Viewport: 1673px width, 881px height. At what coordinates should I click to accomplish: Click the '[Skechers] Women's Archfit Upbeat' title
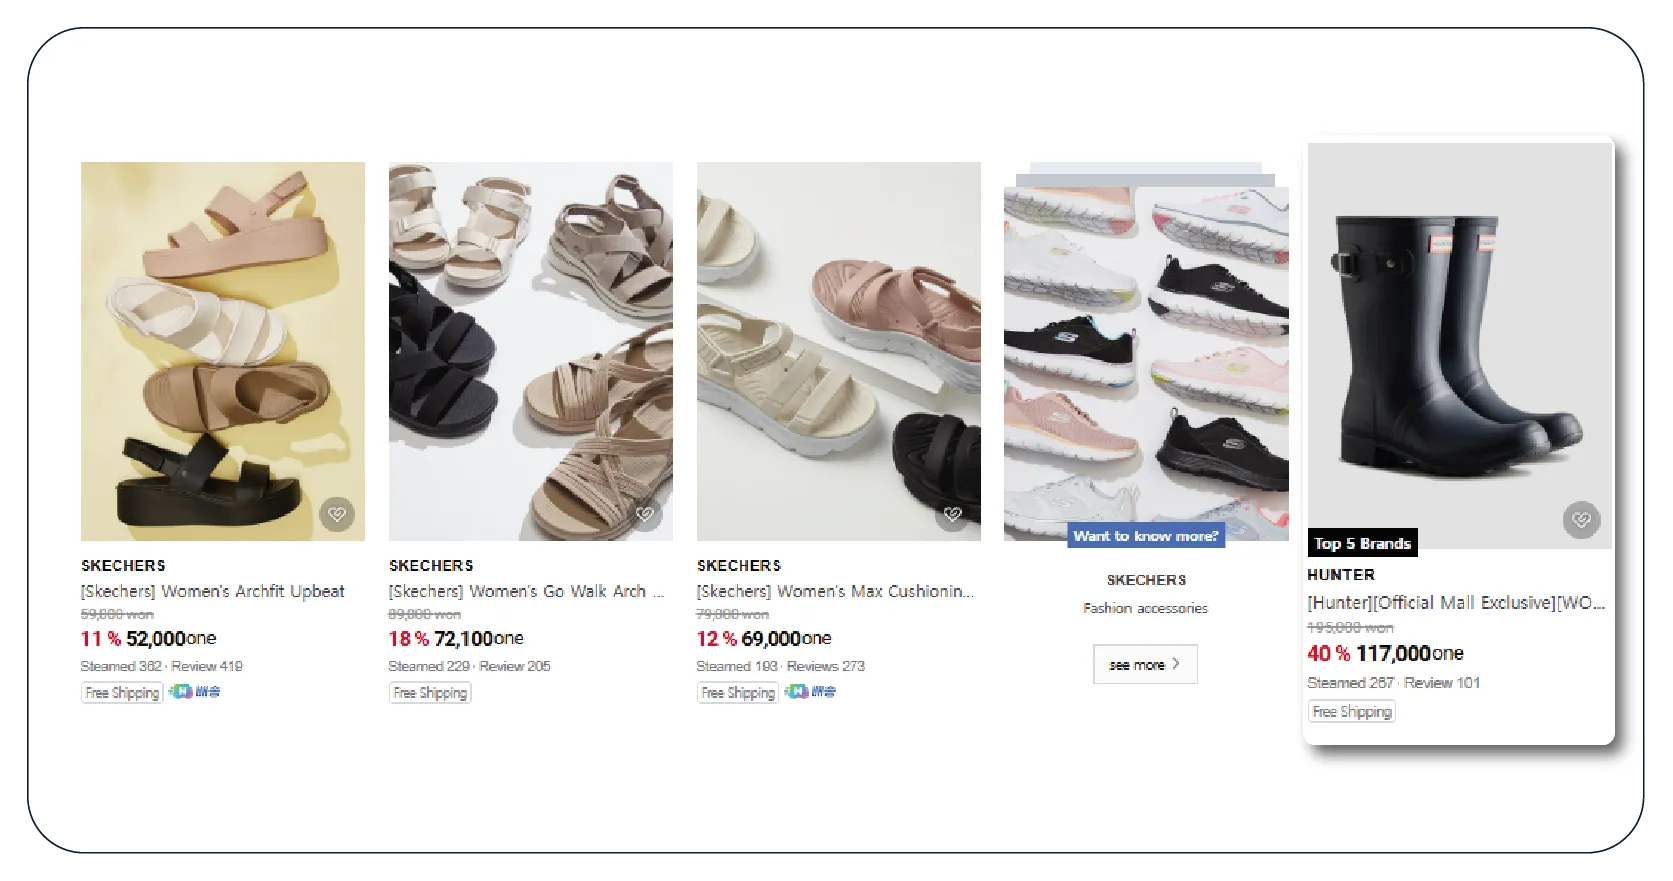pos(212,591)
